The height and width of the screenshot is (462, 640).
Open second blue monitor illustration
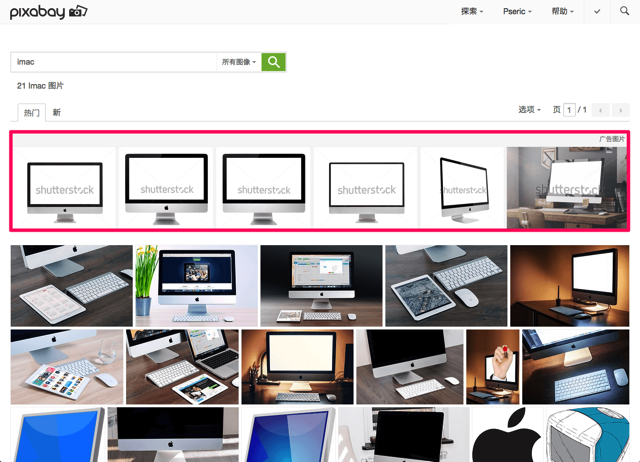288,435
